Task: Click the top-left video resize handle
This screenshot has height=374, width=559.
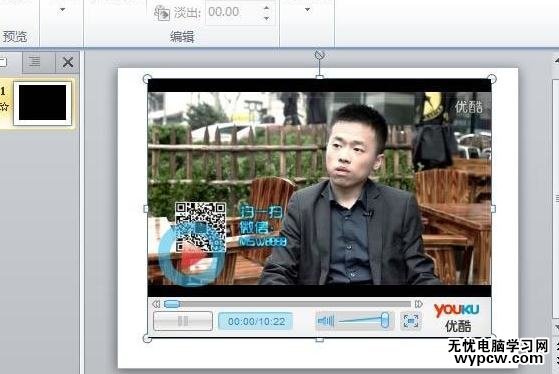Action: coord(147,79)
